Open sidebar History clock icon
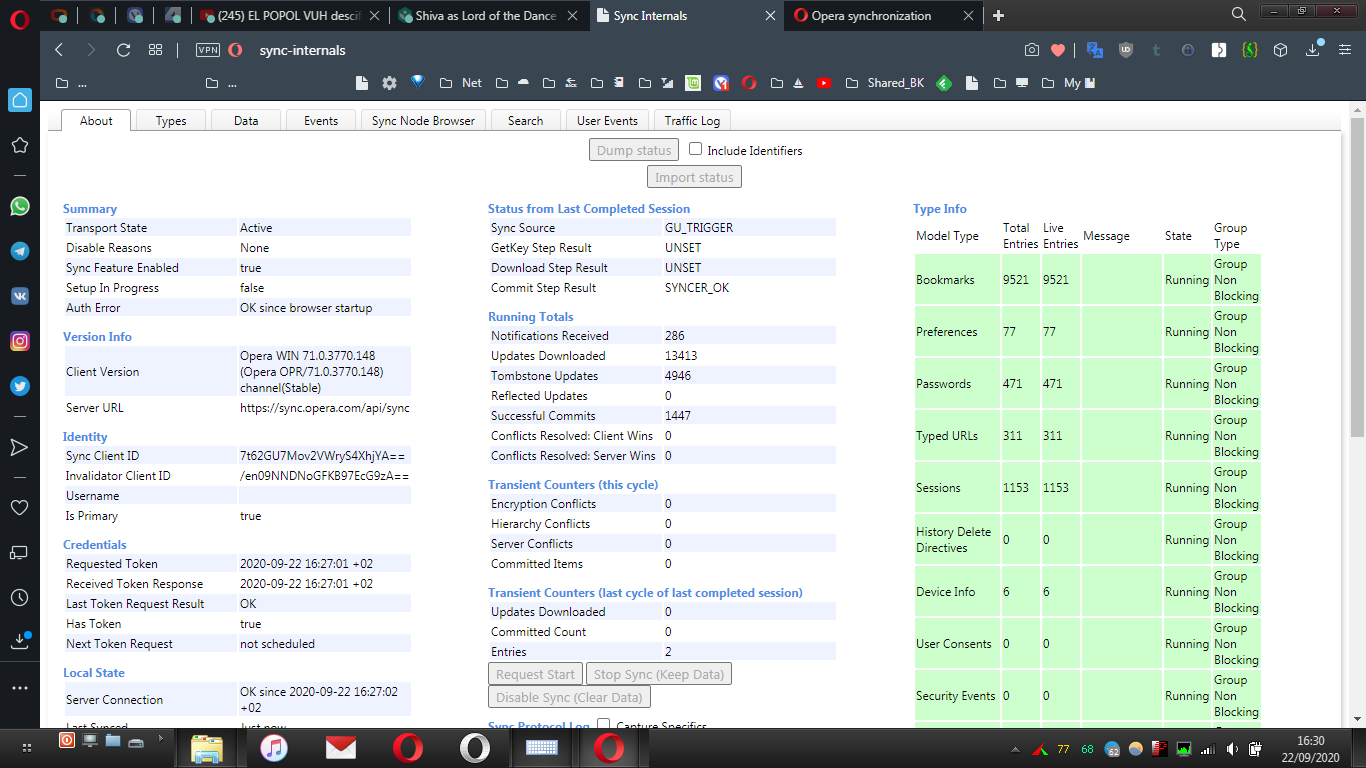Screen dimensions: 1366x768 [x=19, y=597]
